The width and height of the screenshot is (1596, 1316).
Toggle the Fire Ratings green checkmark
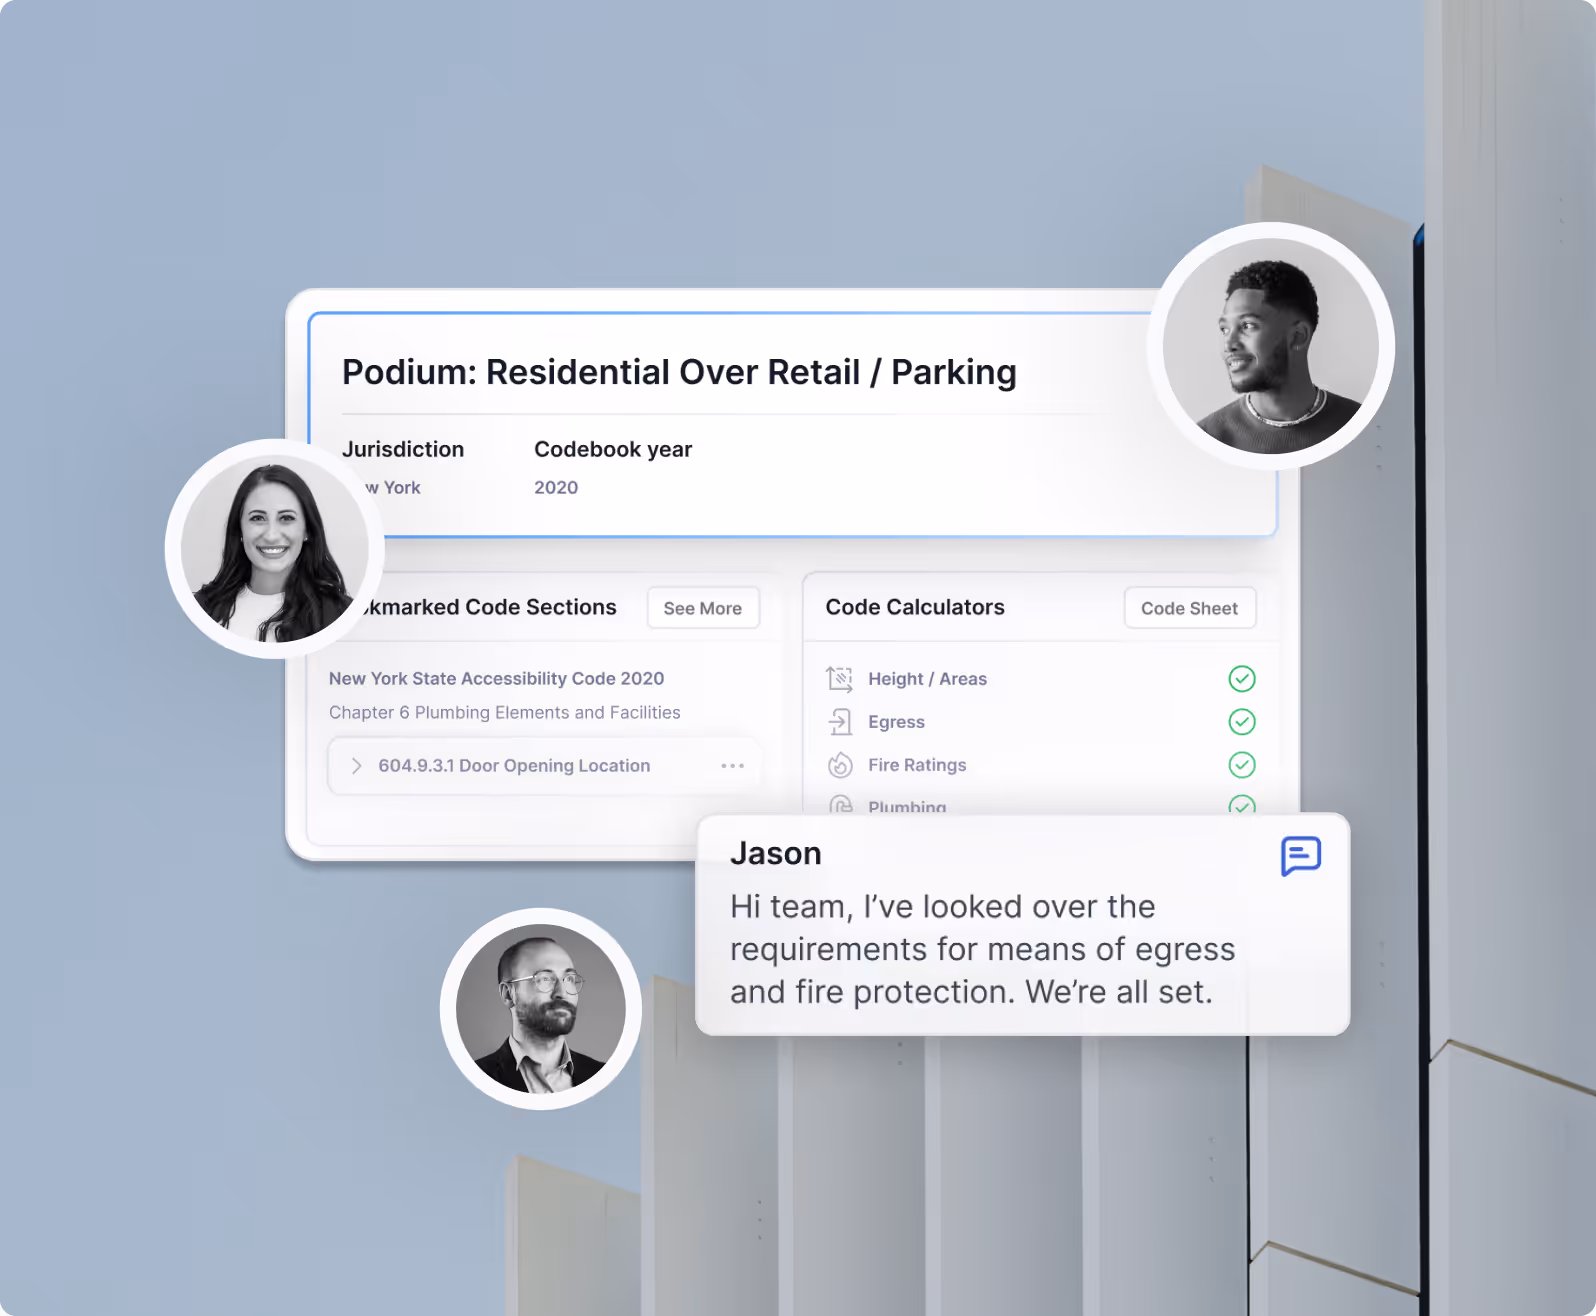pos(1242,765)
